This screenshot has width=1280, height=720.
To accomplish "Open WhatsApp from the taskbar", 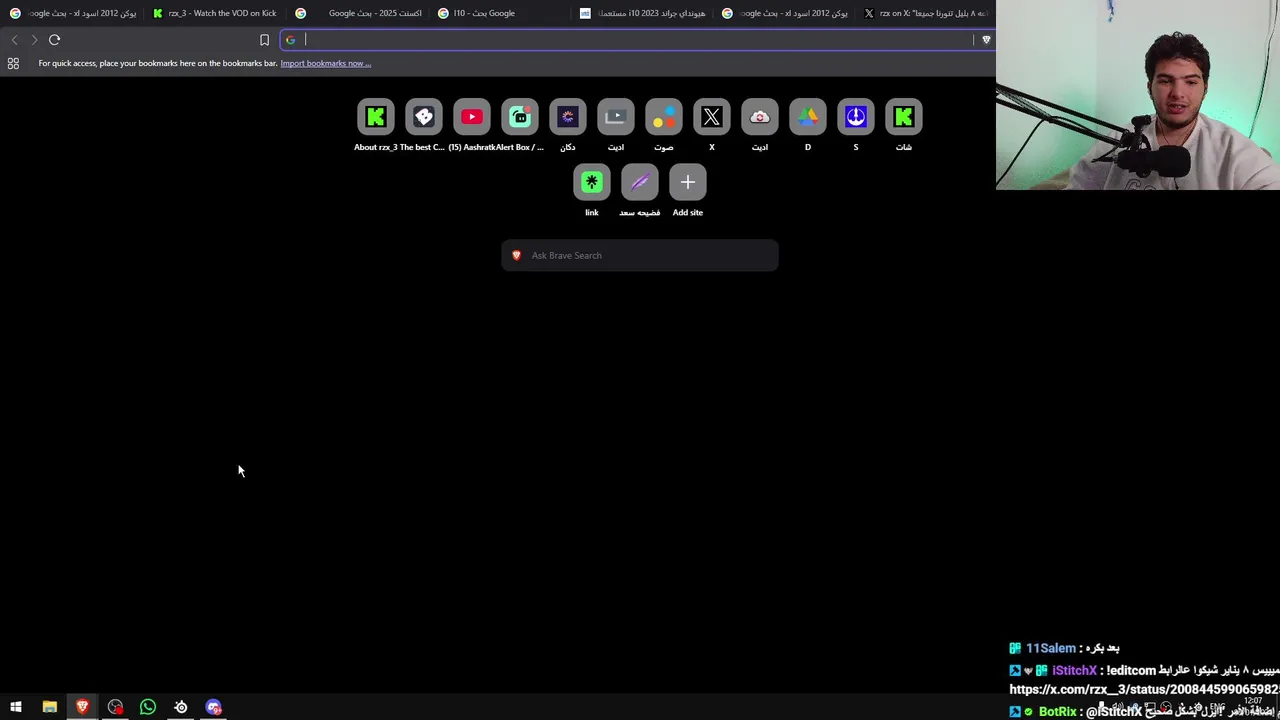I will (148, 707).
